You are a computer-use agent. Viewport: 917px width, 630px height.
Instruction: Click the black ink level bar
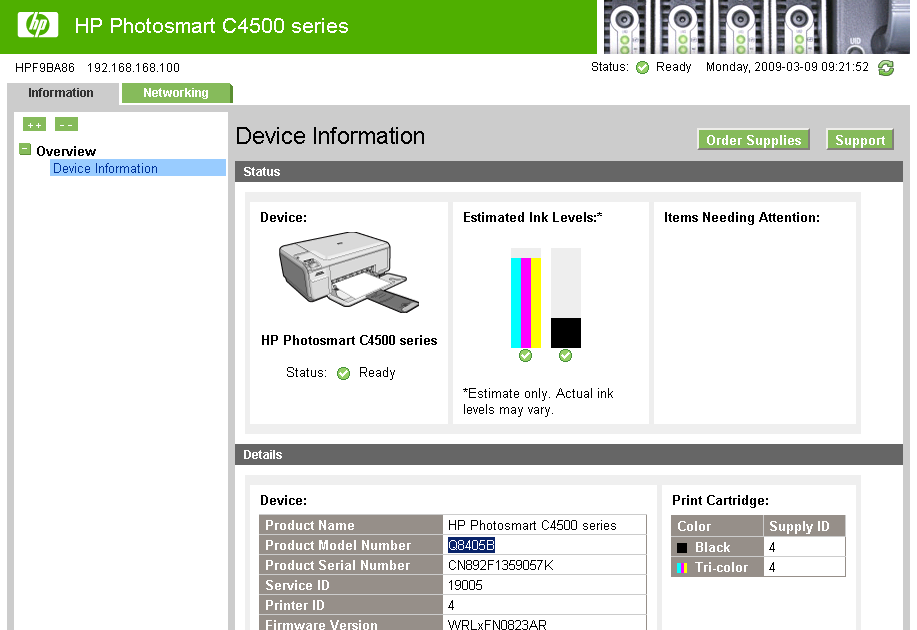pyautogui.click(x=566, y=298)
